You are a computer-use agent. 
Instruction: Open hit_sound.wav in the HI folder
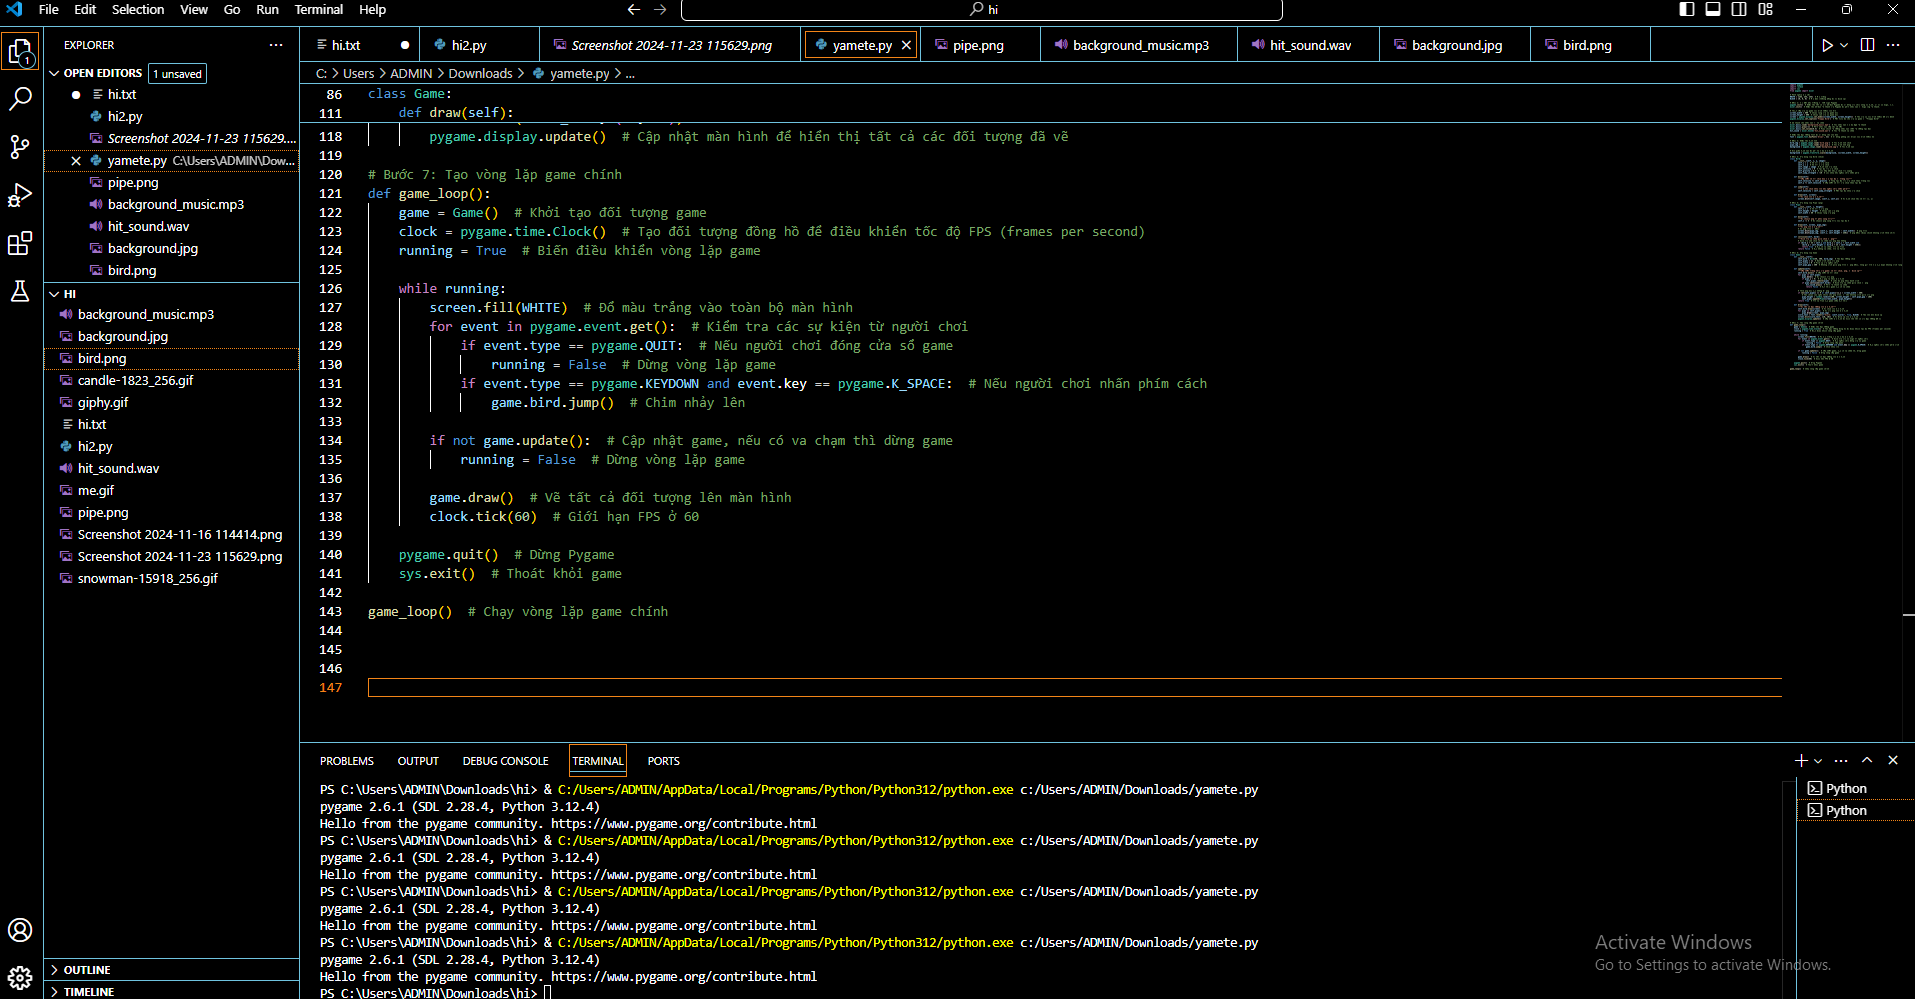click(x=118, y=468)
